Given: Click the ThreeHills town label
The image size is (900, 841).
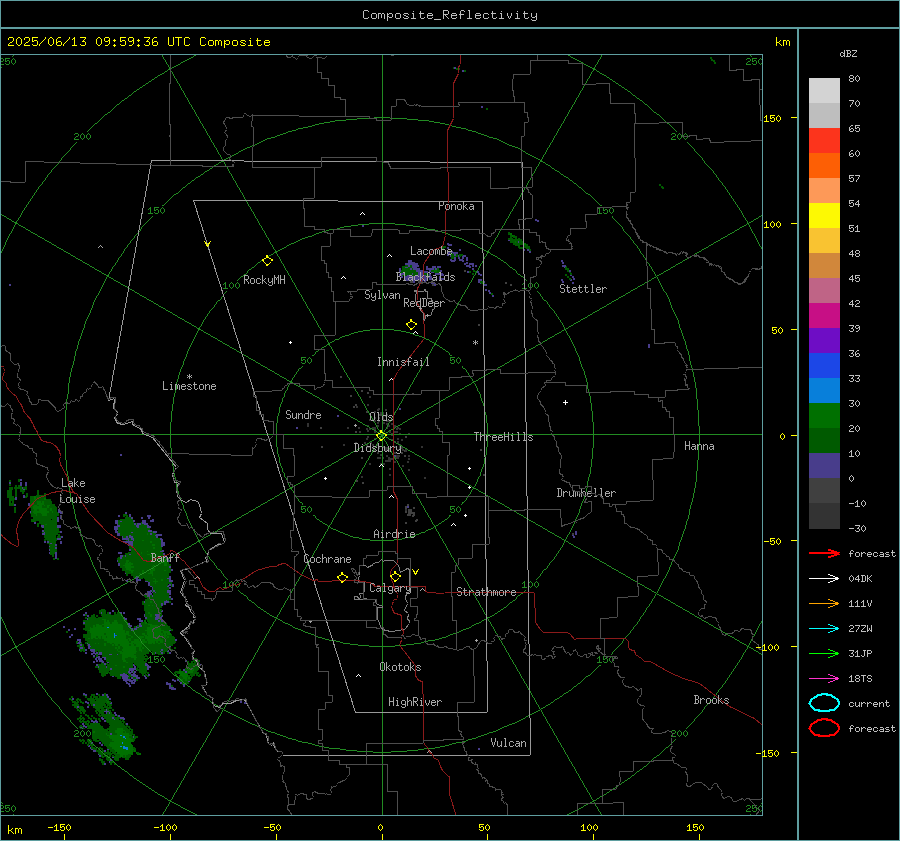Looking at the screenshot, I should pyautogui.click(x=503, y=437).
